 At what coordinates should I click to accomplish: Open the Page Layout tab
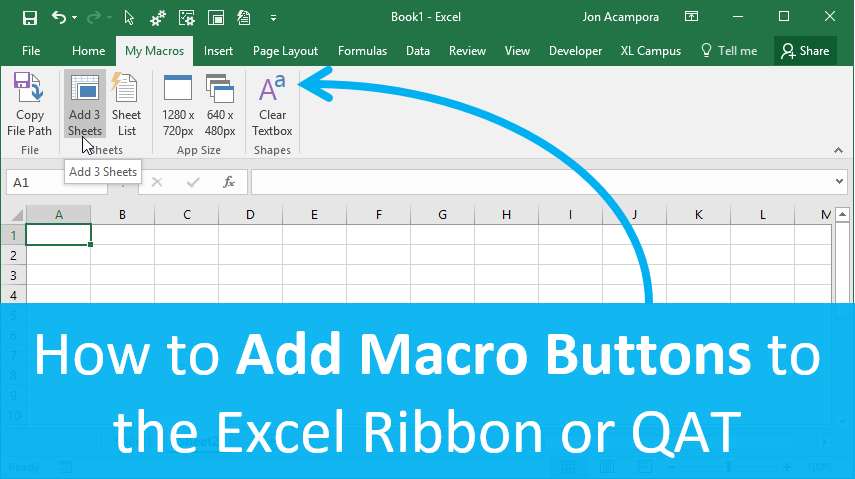click(x=285, y=51)
